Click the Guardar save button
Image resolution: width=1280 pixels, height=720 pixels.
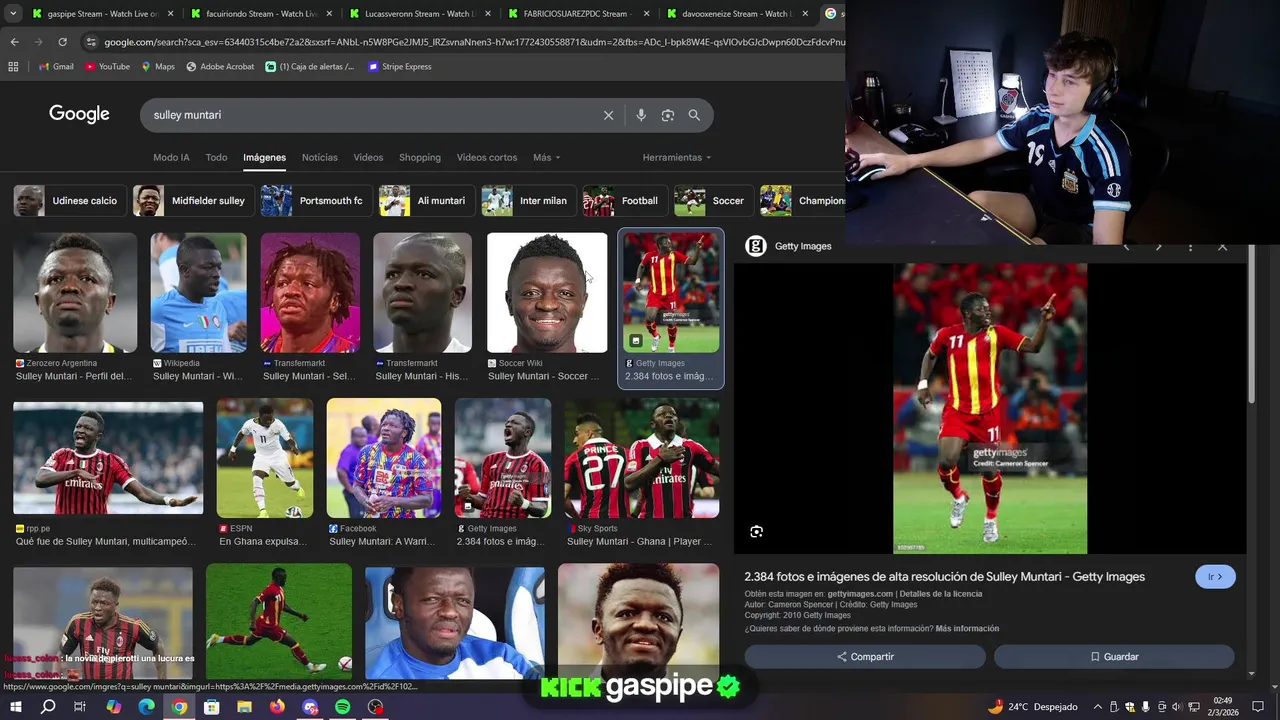[1114, 657]
